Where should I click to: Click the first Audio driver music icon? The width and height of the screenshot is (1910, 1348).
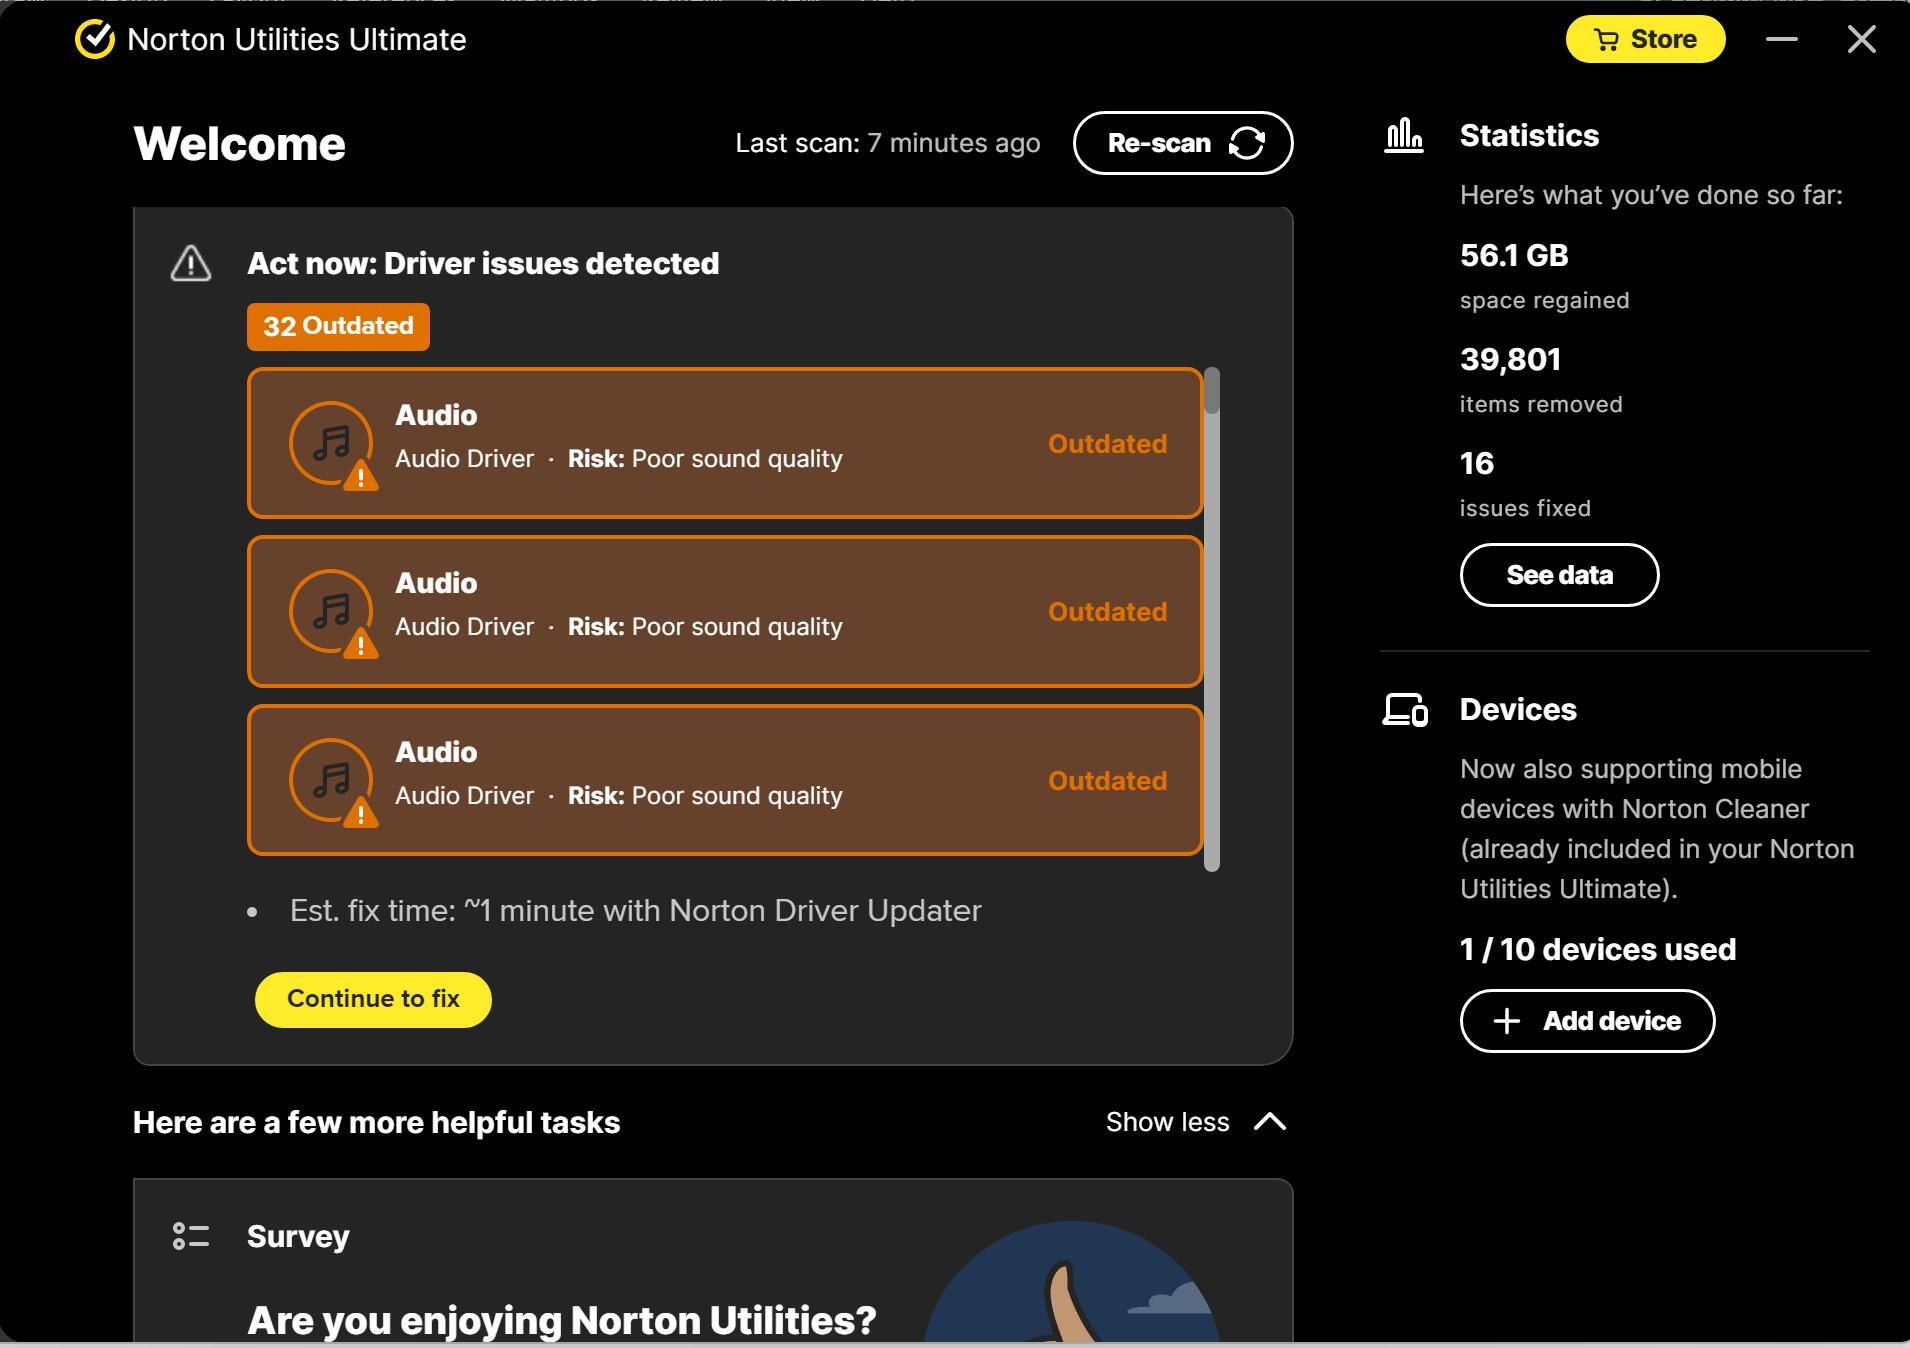[x=331, y=443]
